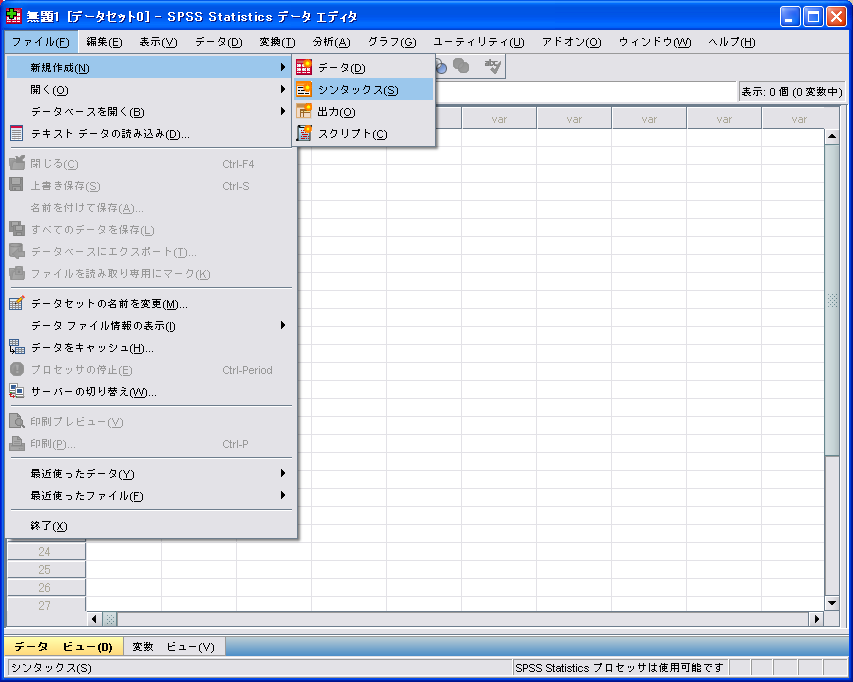The height and width of the screenshot is (682, 853).
Task: Choose データ from the new file submenu
Action: pos(341,68)
